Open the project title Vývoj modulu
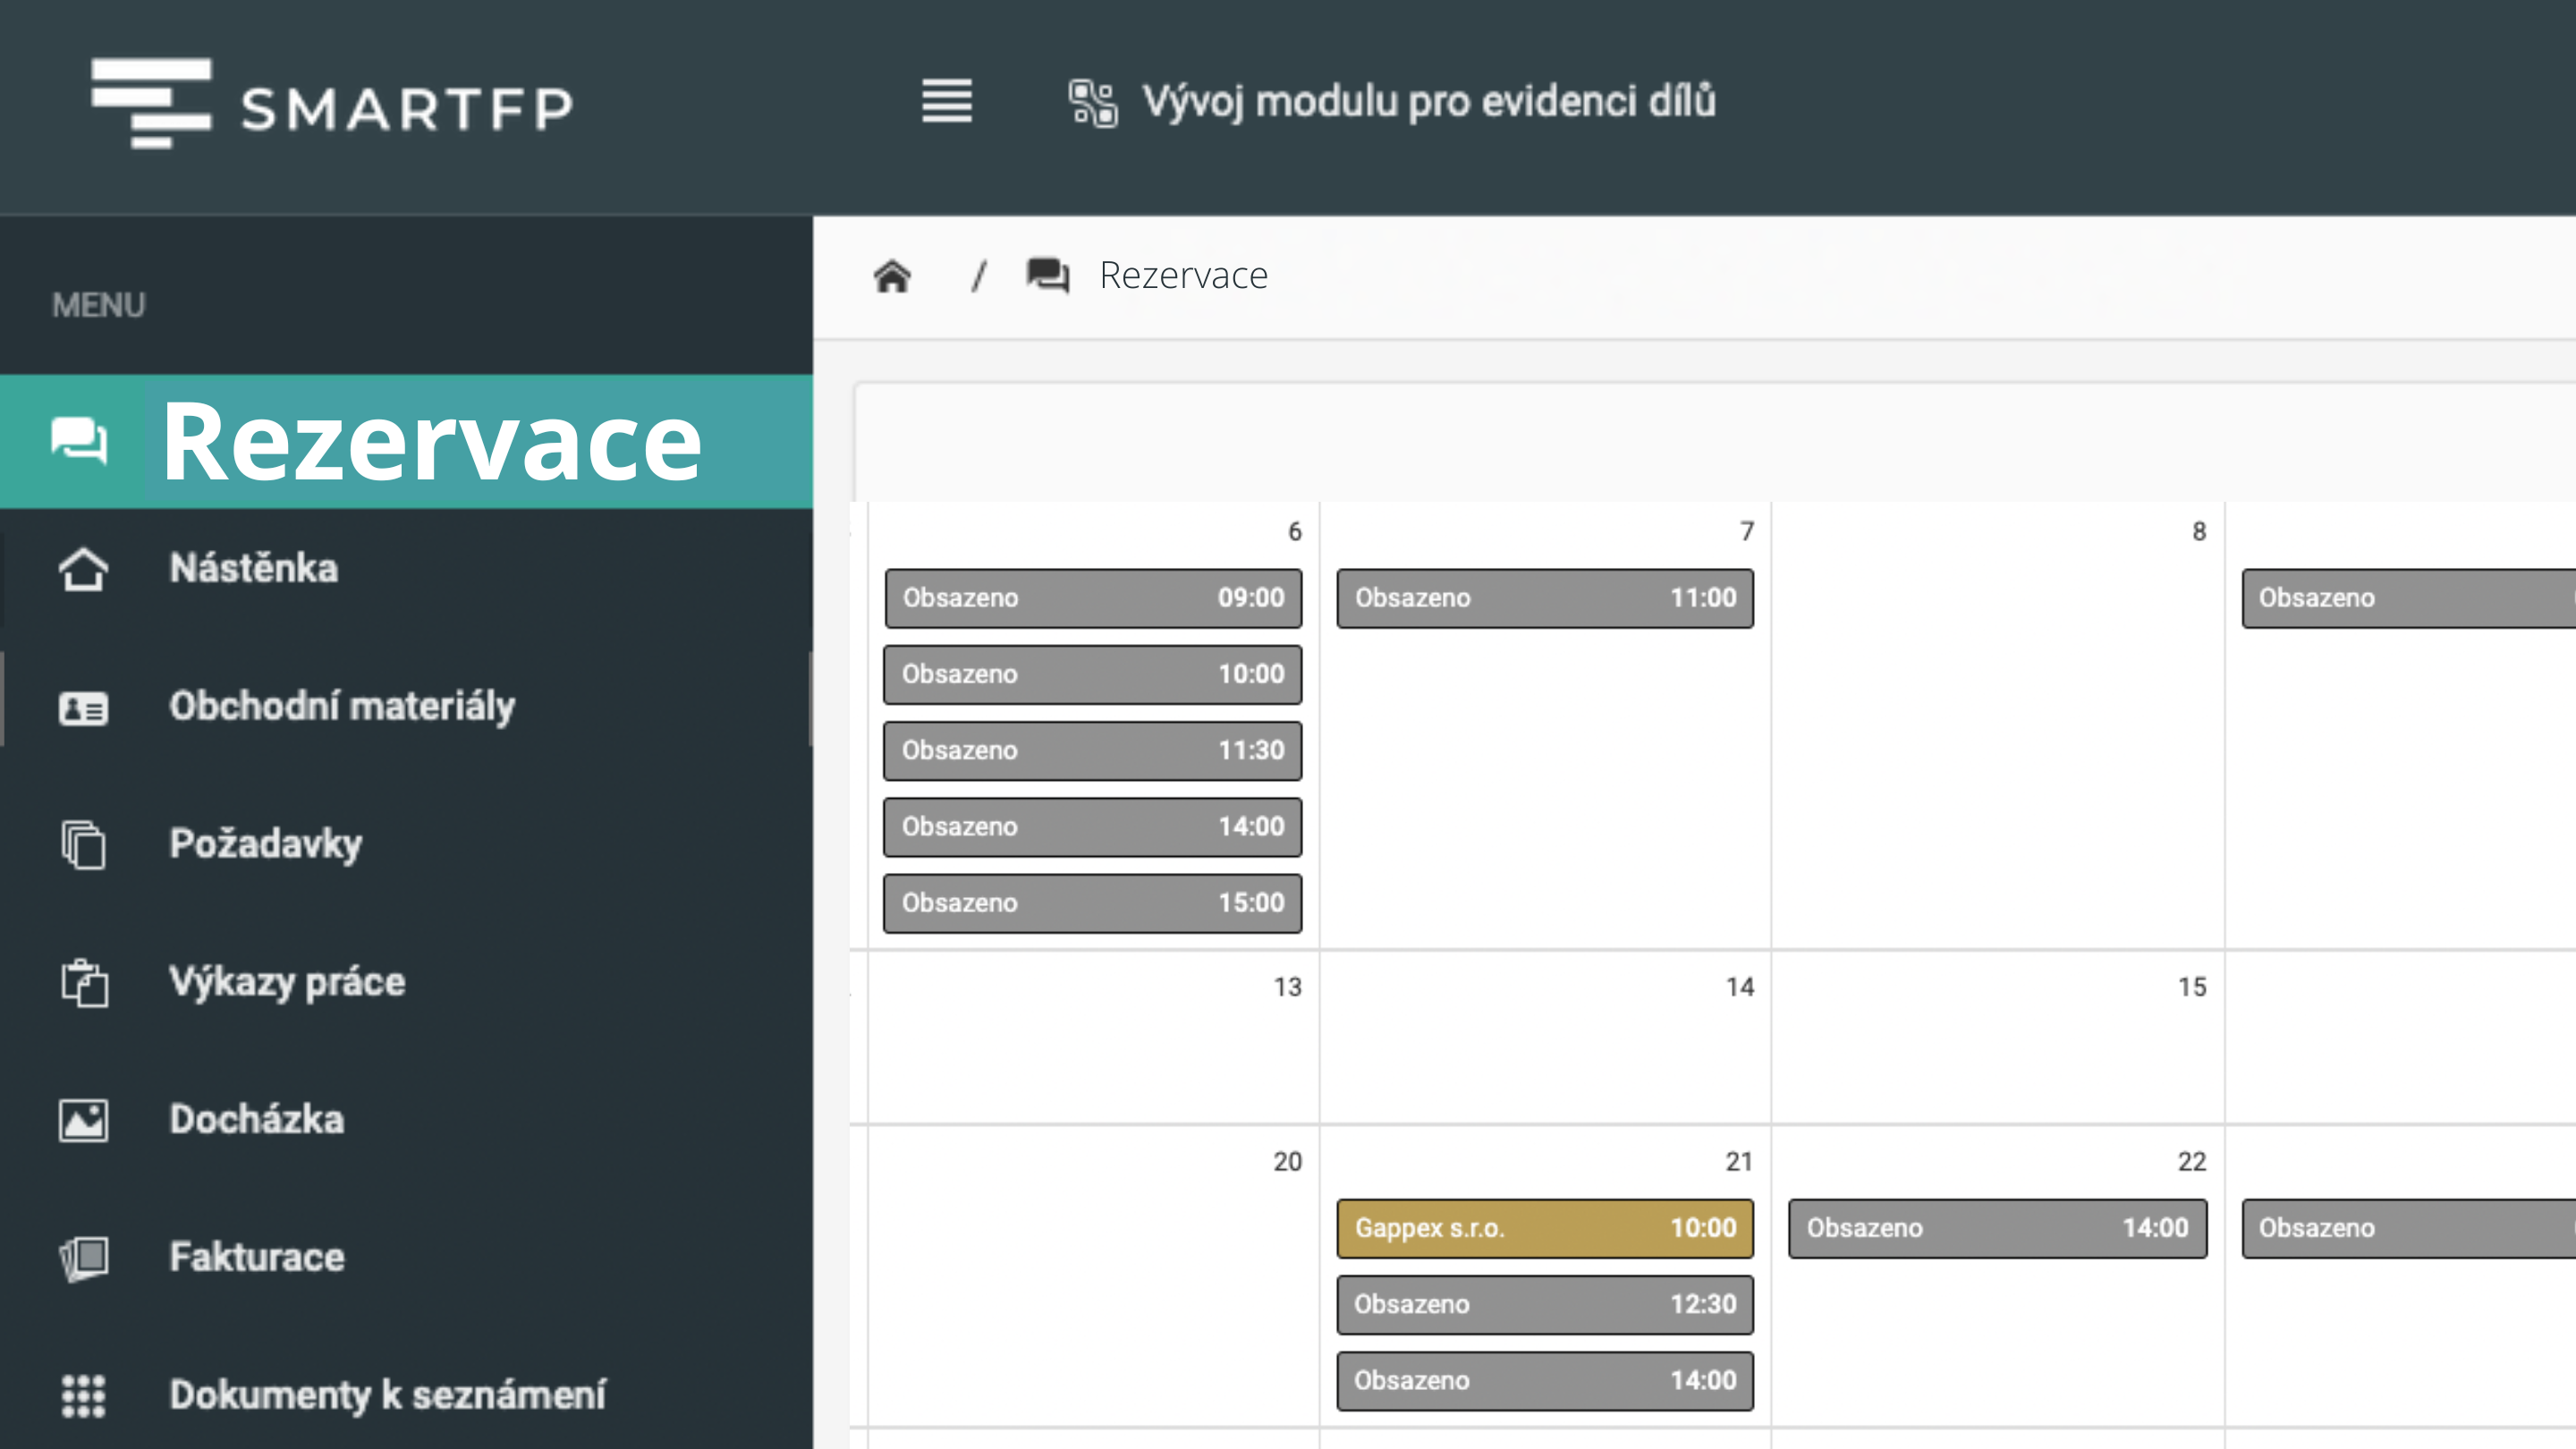This screenshot has height=1449, width=2576. (x=1428, y=102)
